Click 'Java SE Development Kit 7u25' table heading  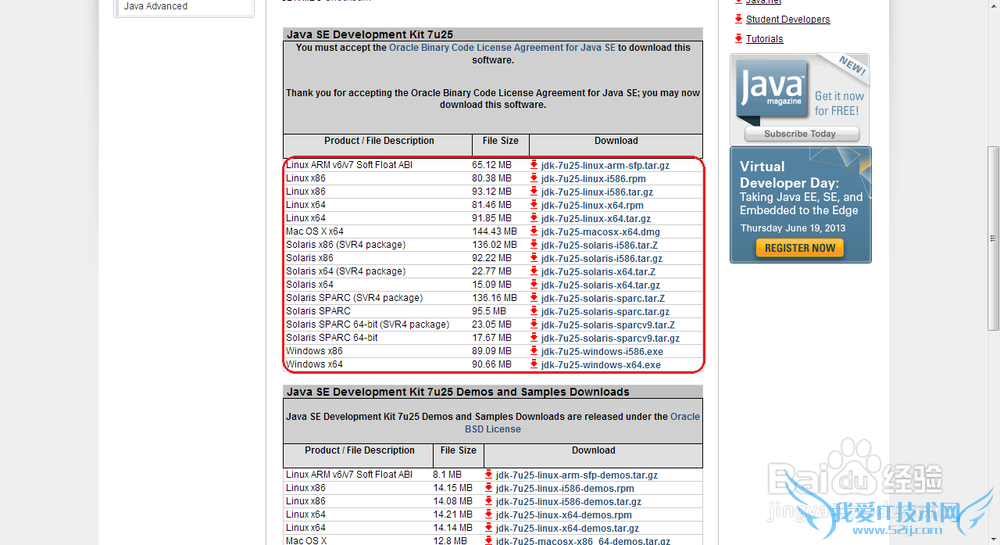tap(370, 34)
